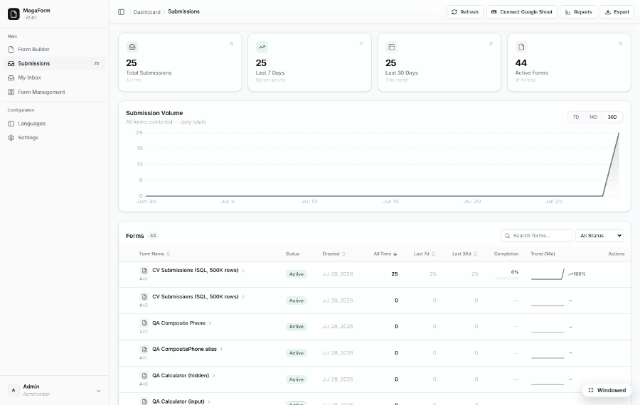Open the Reports button

(x=578, y=12)
